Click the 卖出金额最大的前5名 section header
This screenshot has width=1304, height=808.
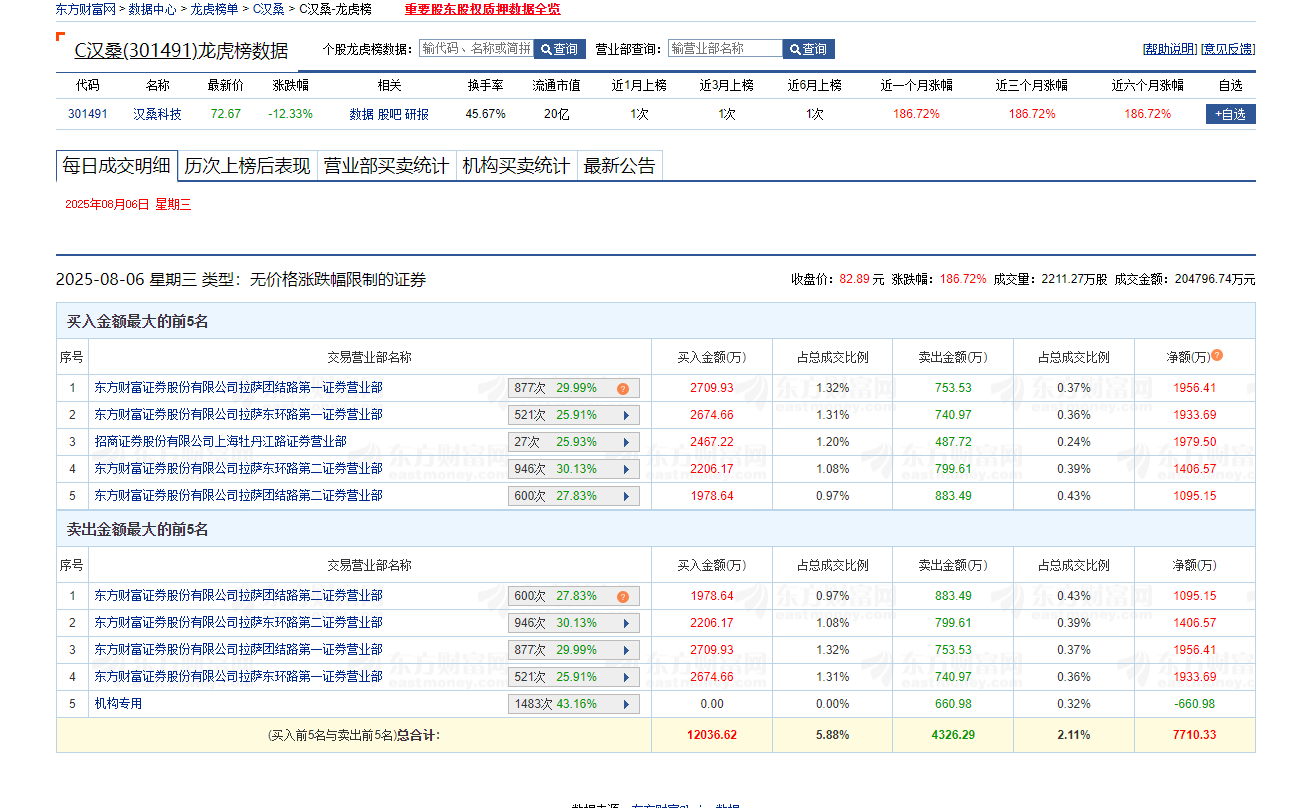137,530
